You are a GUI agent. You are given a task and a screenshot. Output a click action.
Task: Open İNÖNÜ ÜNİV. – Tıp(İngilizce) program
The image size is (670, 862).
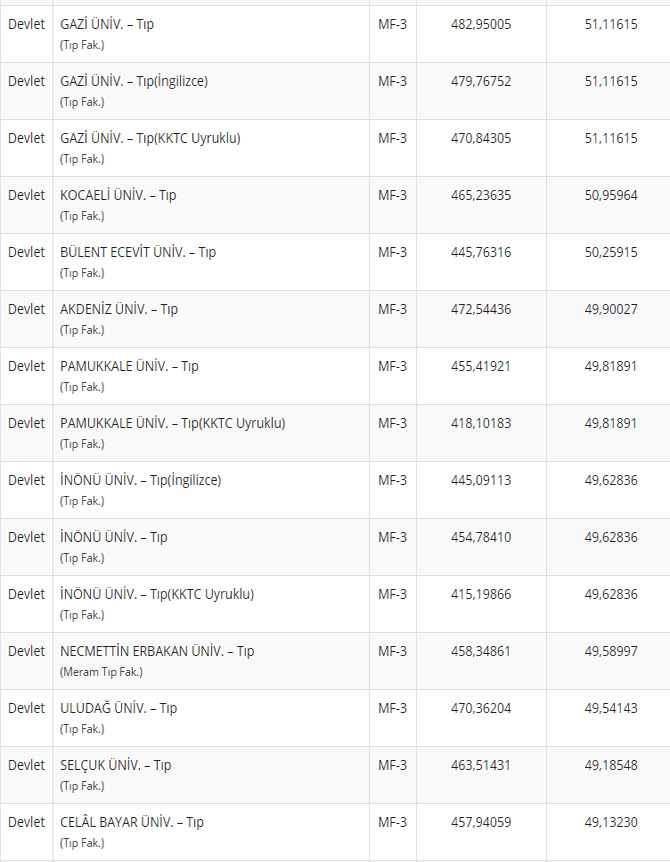point(140,480)
